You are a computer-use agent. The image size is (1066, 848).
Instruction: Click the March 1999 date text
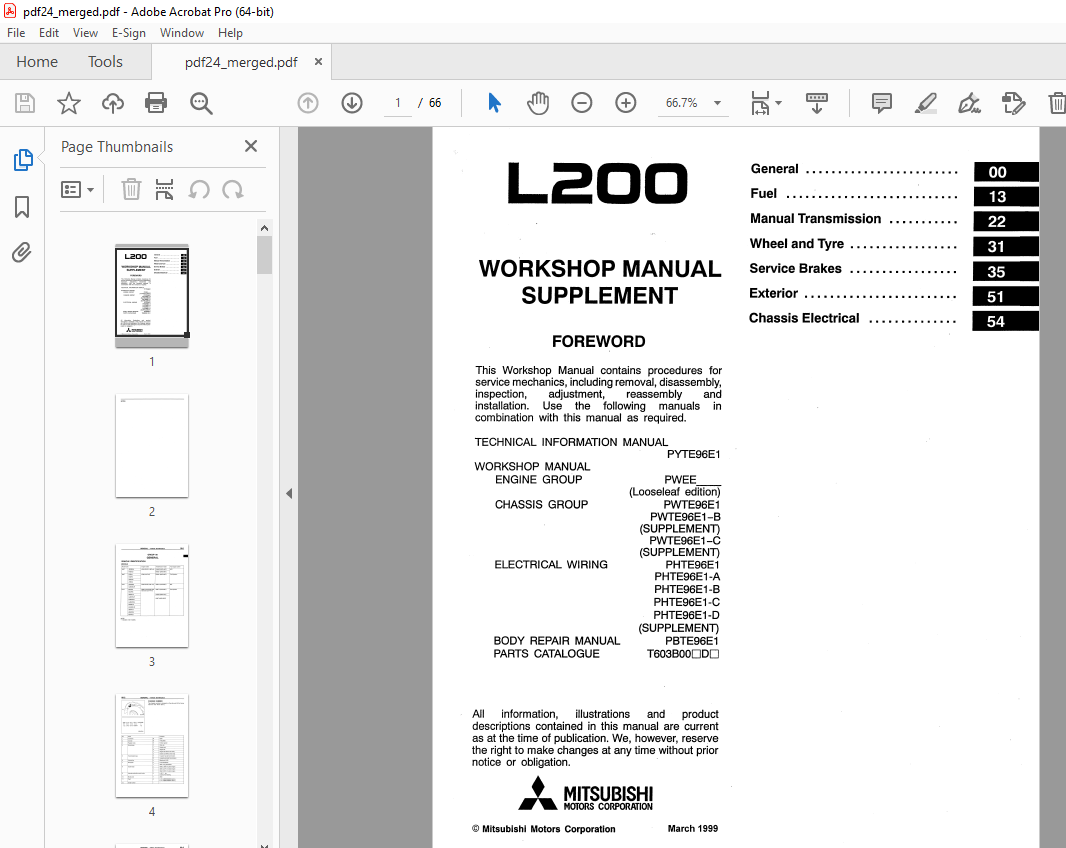tap(692, 828)
